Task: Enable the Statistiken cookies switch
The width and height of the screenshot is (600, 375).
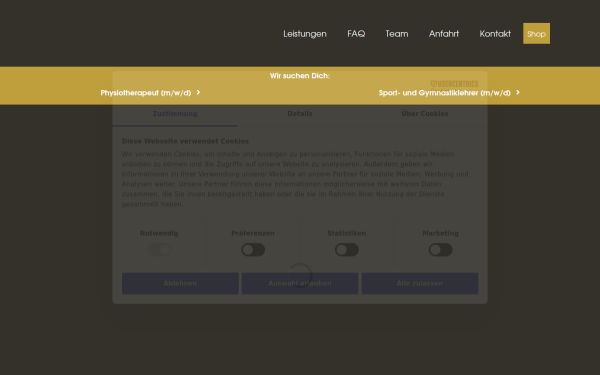Action: 347,250
